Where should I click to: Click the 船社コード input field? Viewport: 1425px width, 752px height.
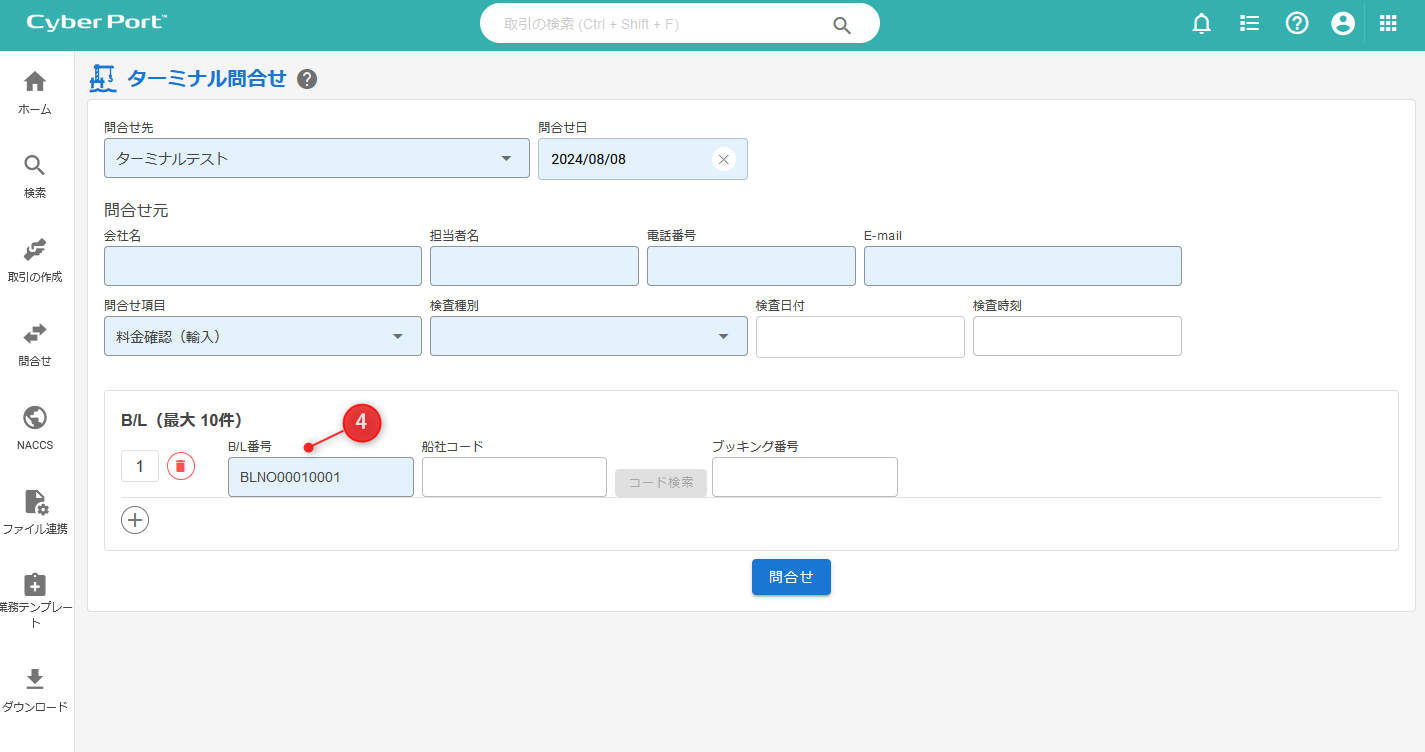pyautogui.click(x=514, y=477)
